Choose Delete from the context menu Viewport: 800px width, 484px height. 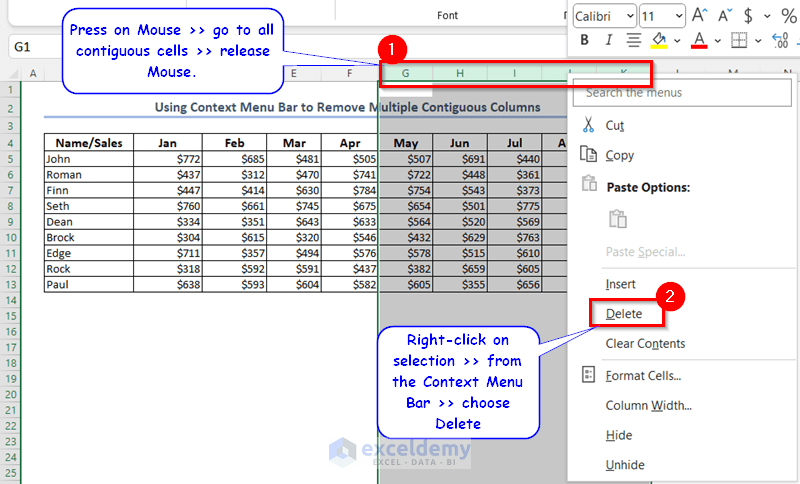pos(623,314)
